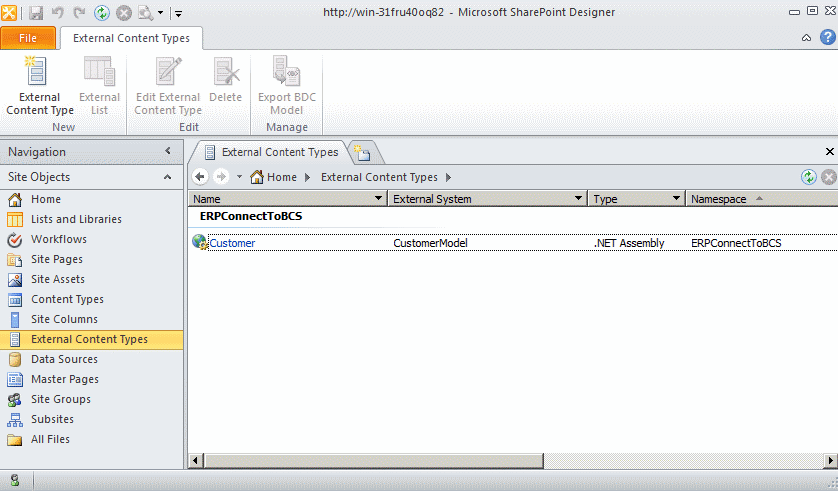Click the ERPConnectToBCS group header

(251, 216)
